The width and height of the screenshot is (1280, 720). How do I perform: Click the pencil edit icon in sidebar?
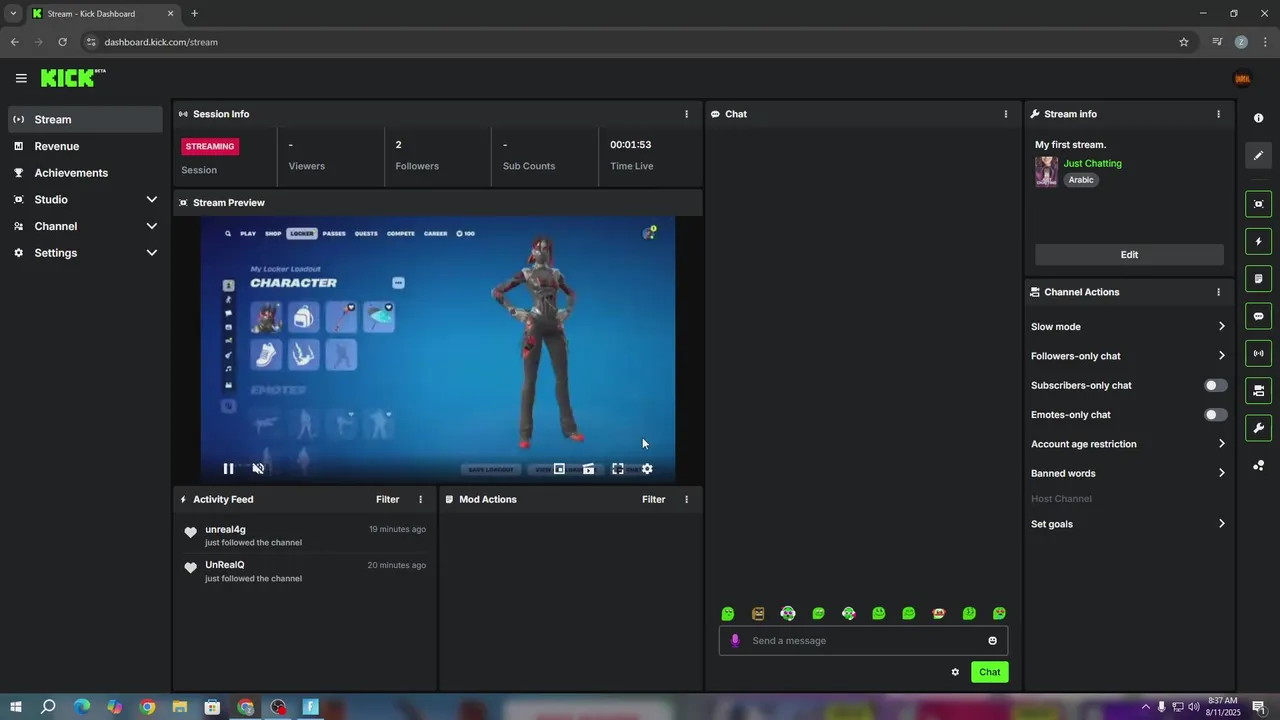pyautogui.click(x=1258, y=155)
